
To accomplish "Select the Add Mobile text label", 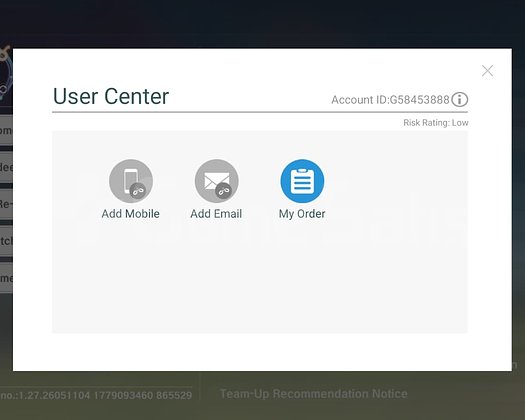I will (131, 214).
